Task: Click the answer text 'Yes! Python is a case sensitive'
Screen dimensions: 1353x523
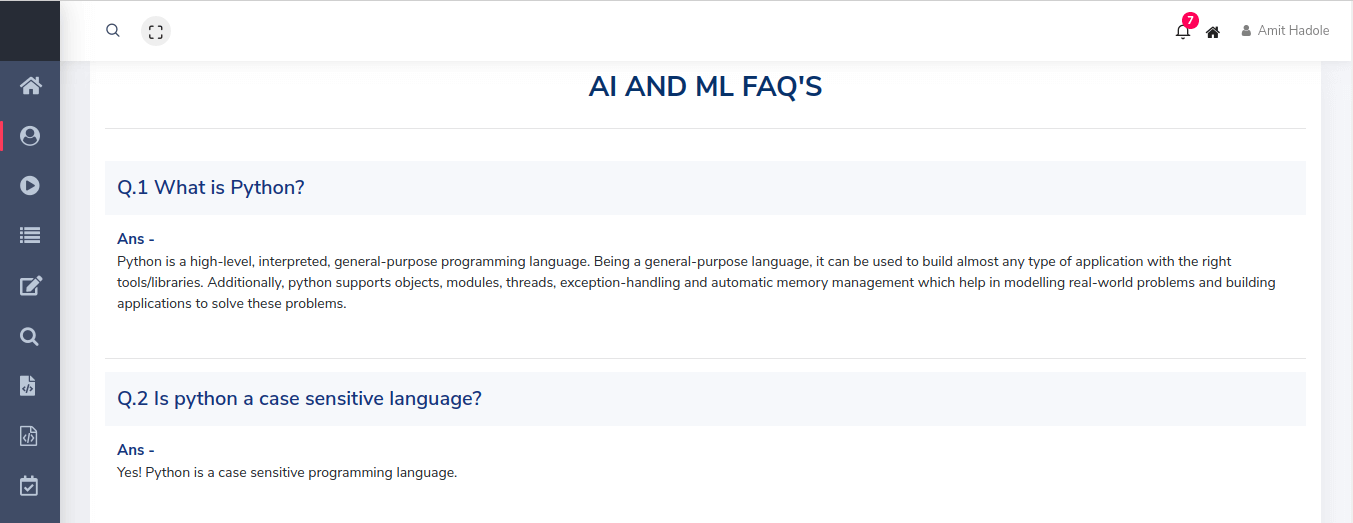Action: pos(287,472)
